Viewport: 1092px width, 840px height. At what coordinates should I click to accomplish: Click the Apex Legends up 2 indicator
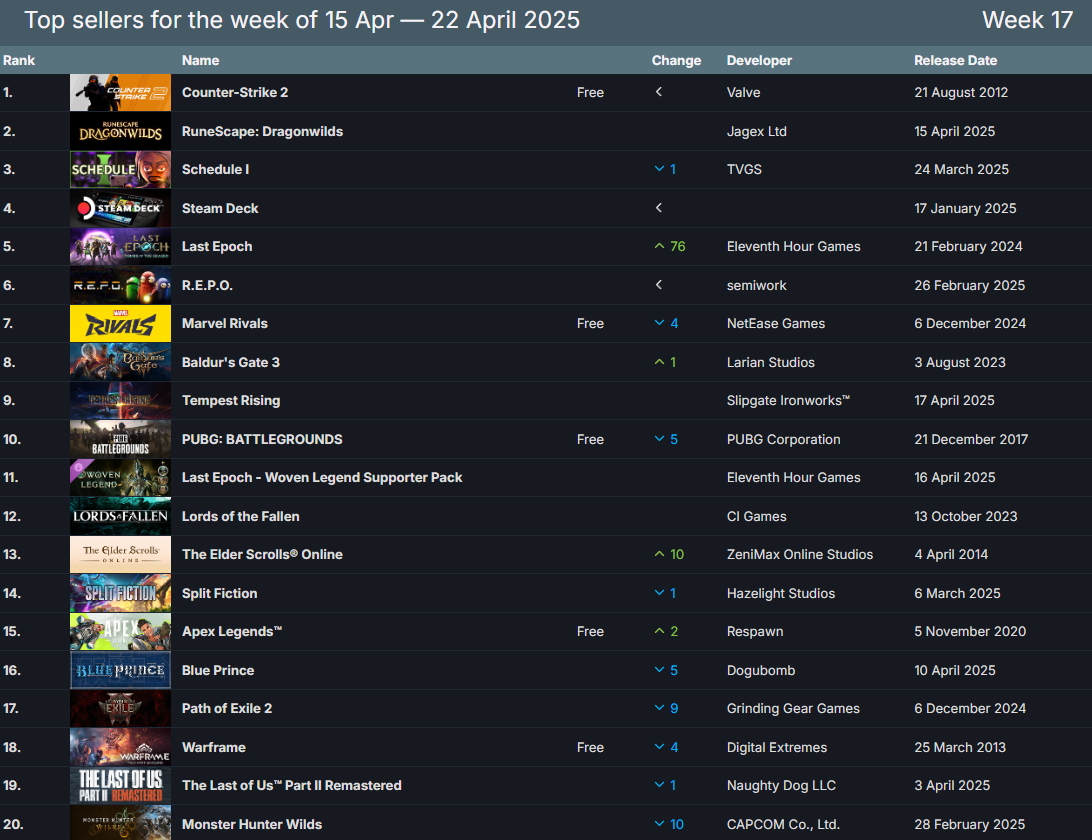[x=666, y=632]
